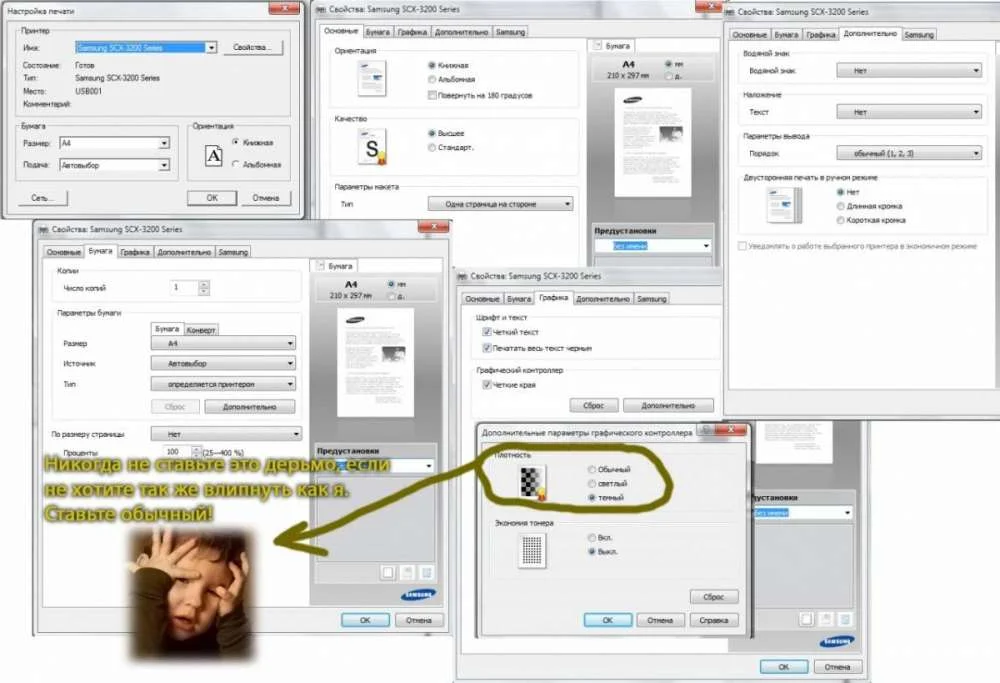Uncheck the Четкие края checkbox
This screenshot has width=1000, height=683.
click(x=487, y=385)
